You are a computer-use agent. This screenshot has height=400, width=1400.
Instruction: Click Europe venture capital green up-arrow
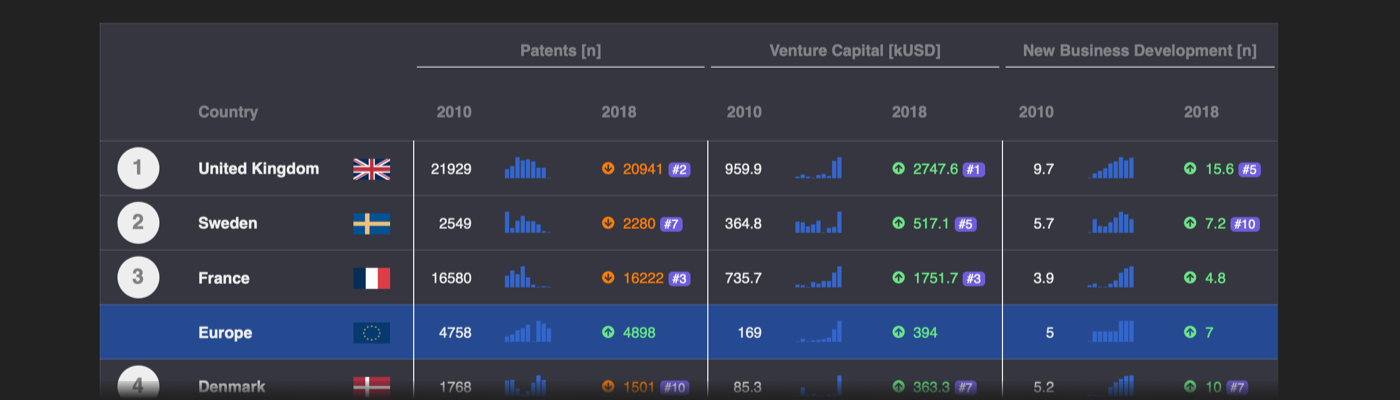click(898, 333)
